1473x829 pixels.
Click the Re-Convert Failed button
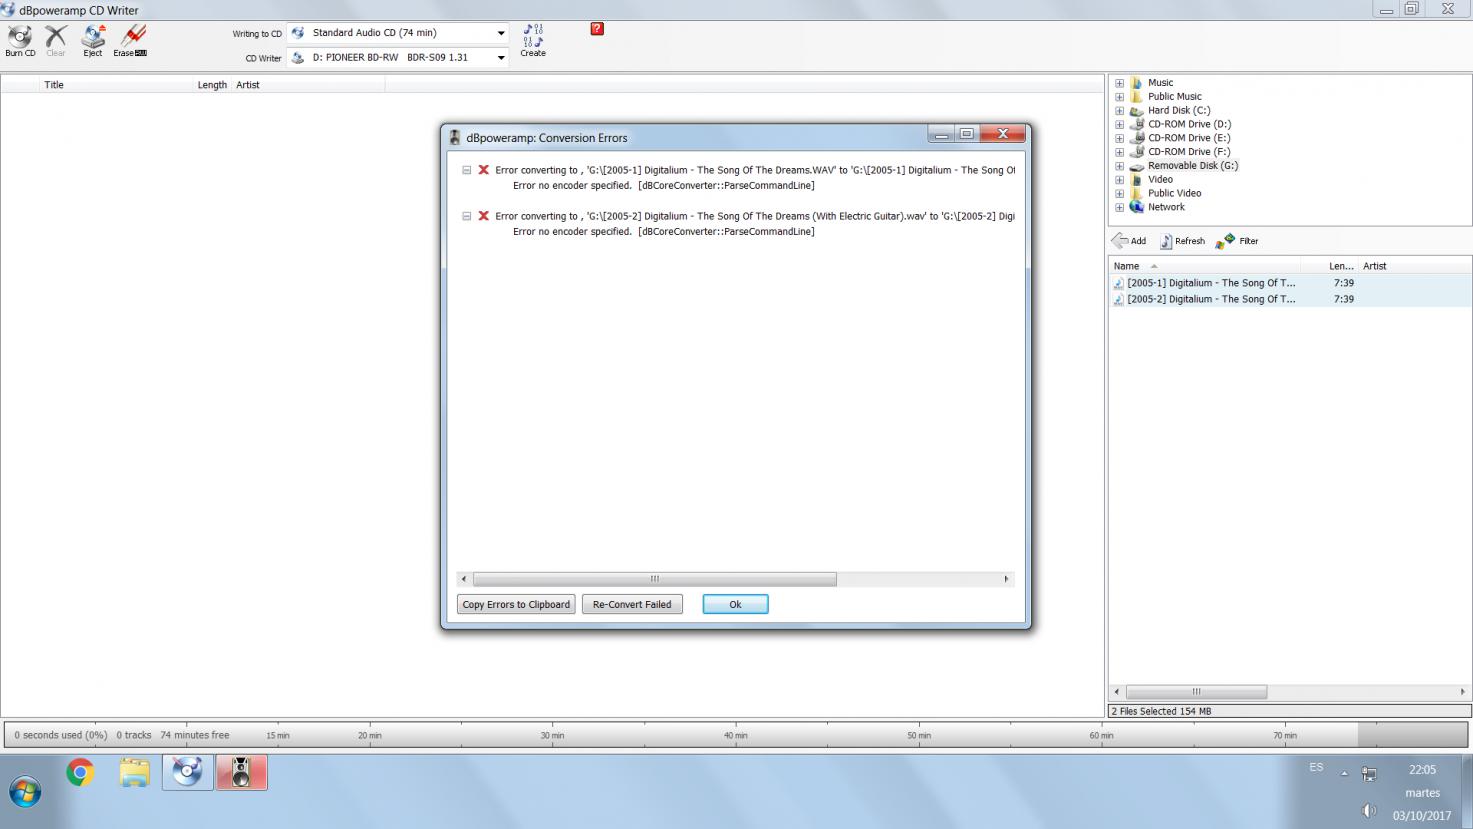[x=632, y=604]
